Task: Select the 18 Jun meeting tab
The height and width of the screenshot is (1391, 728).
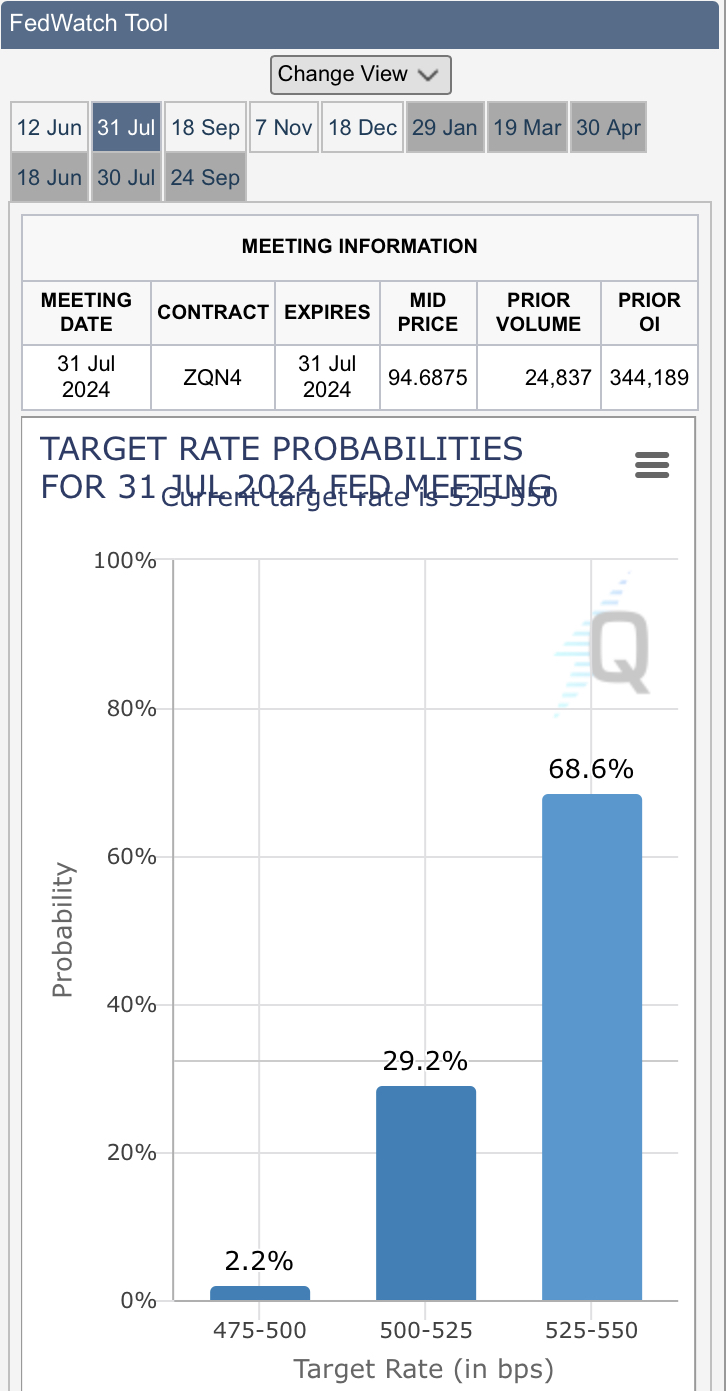Action: 49,177
